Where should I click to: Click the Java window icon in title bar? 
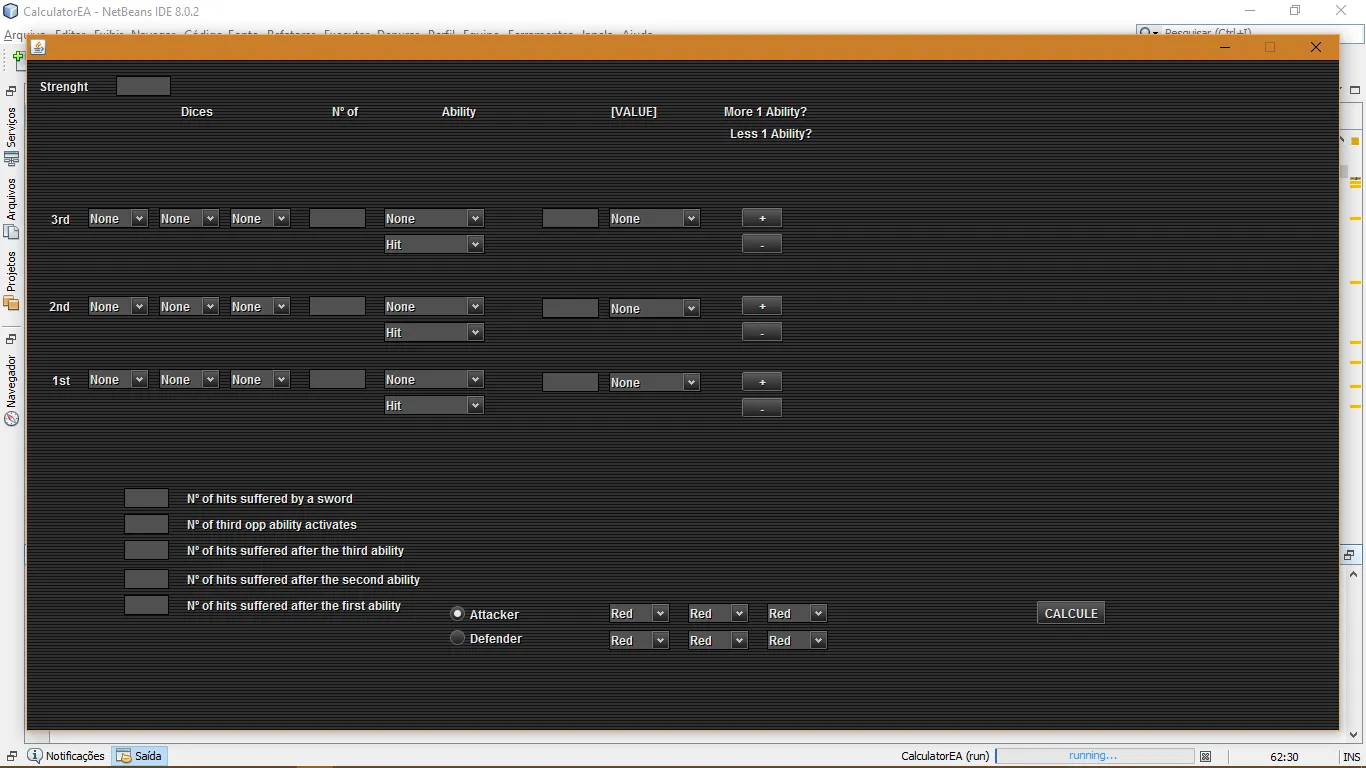[x=38, y=47]
